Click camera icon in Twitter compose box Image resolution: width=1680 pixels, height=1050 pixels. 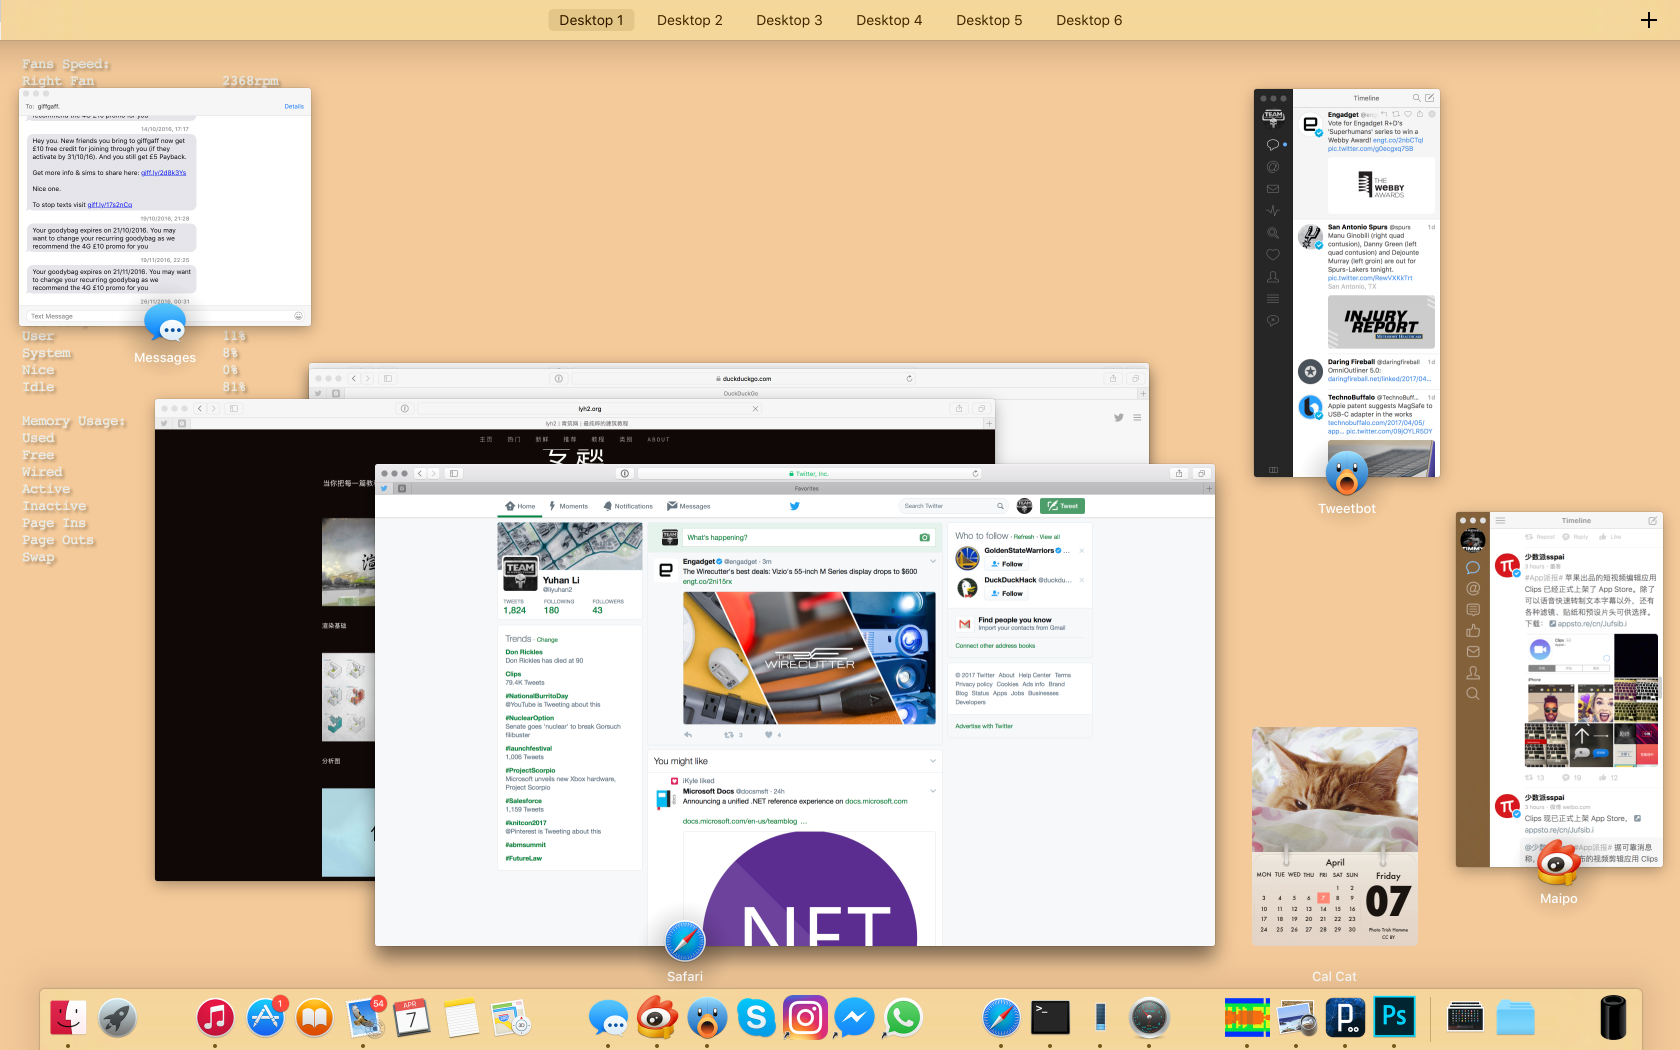[924, 537]
